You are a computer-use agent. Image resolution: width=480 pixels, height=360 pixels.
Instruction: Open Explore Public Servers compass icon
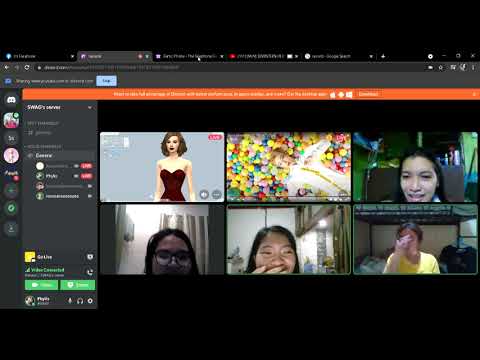(x=11, y=208)
